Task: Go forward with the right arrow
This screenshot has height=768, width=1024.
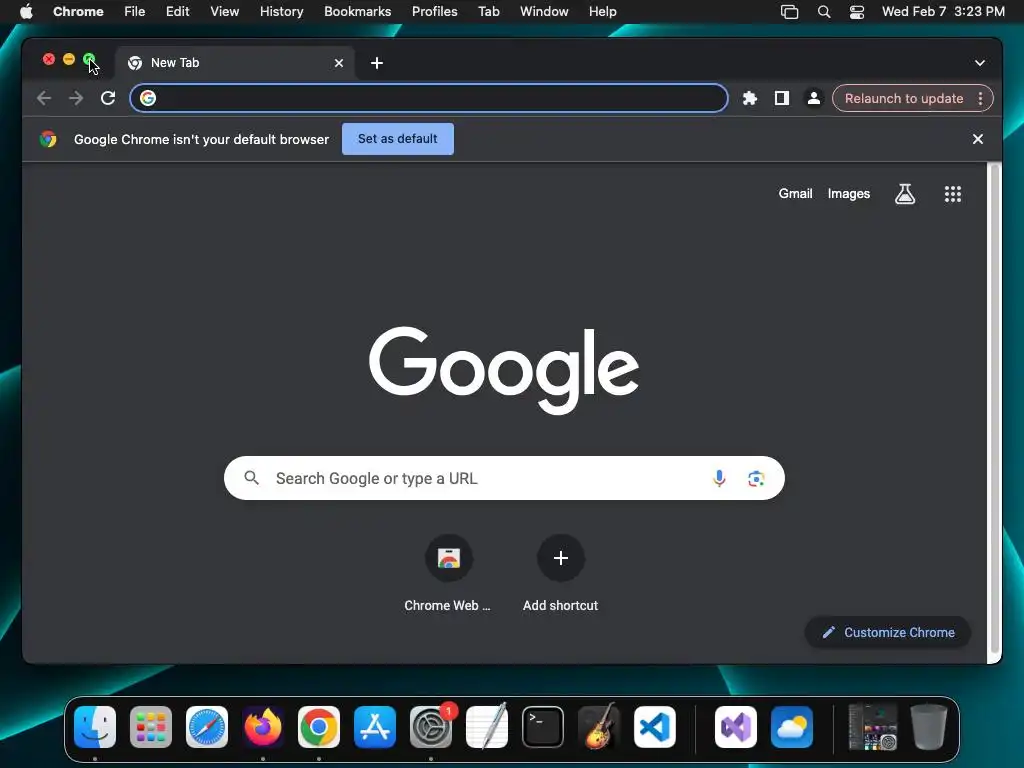Action: tap(76, 99)
